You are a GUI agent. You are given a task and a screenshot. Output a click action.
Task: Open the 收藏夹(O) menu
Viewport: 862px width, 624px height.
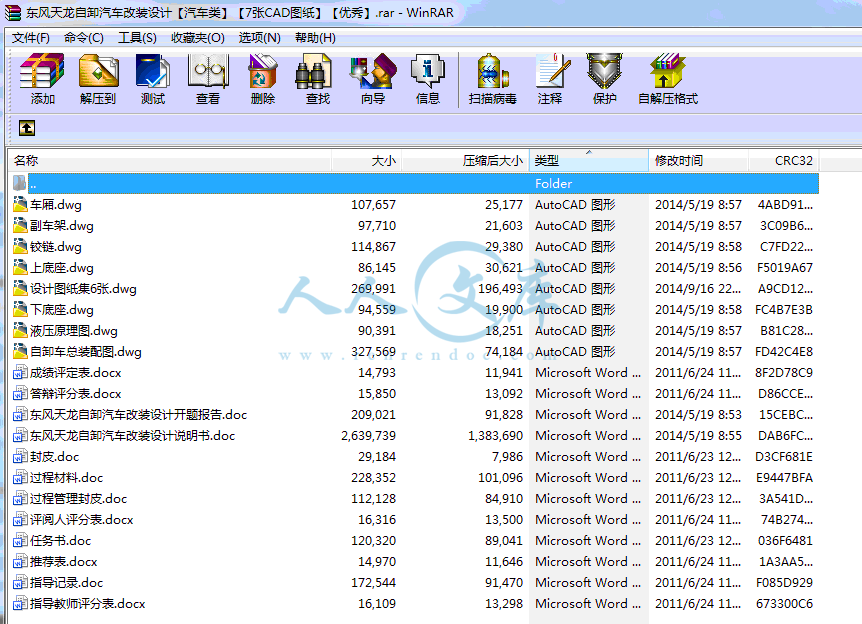tap(198, 38)
